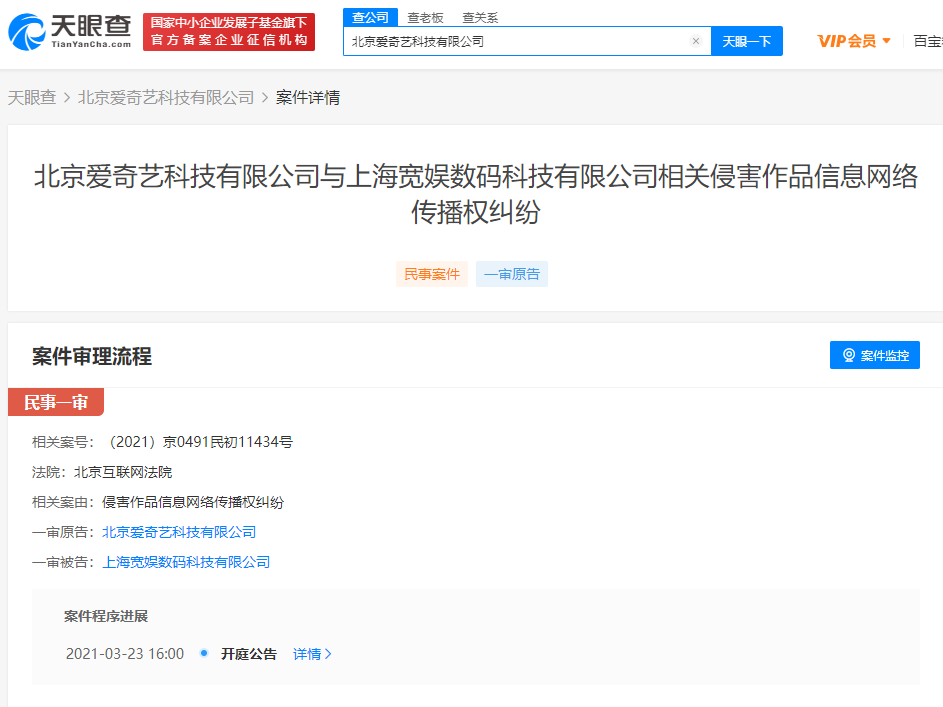The height and width of the screenshot is (707, 943).
Task: Focus the company name search field
Action: (515, 41)
